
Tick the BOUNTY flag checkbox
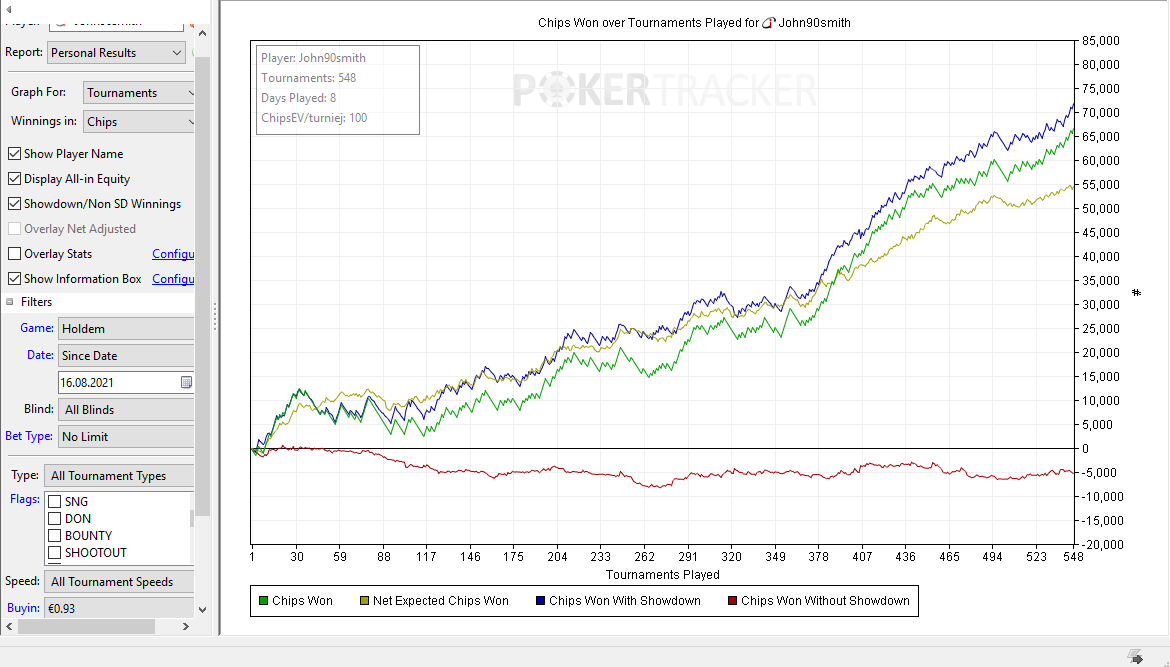(x=55, y=536)
